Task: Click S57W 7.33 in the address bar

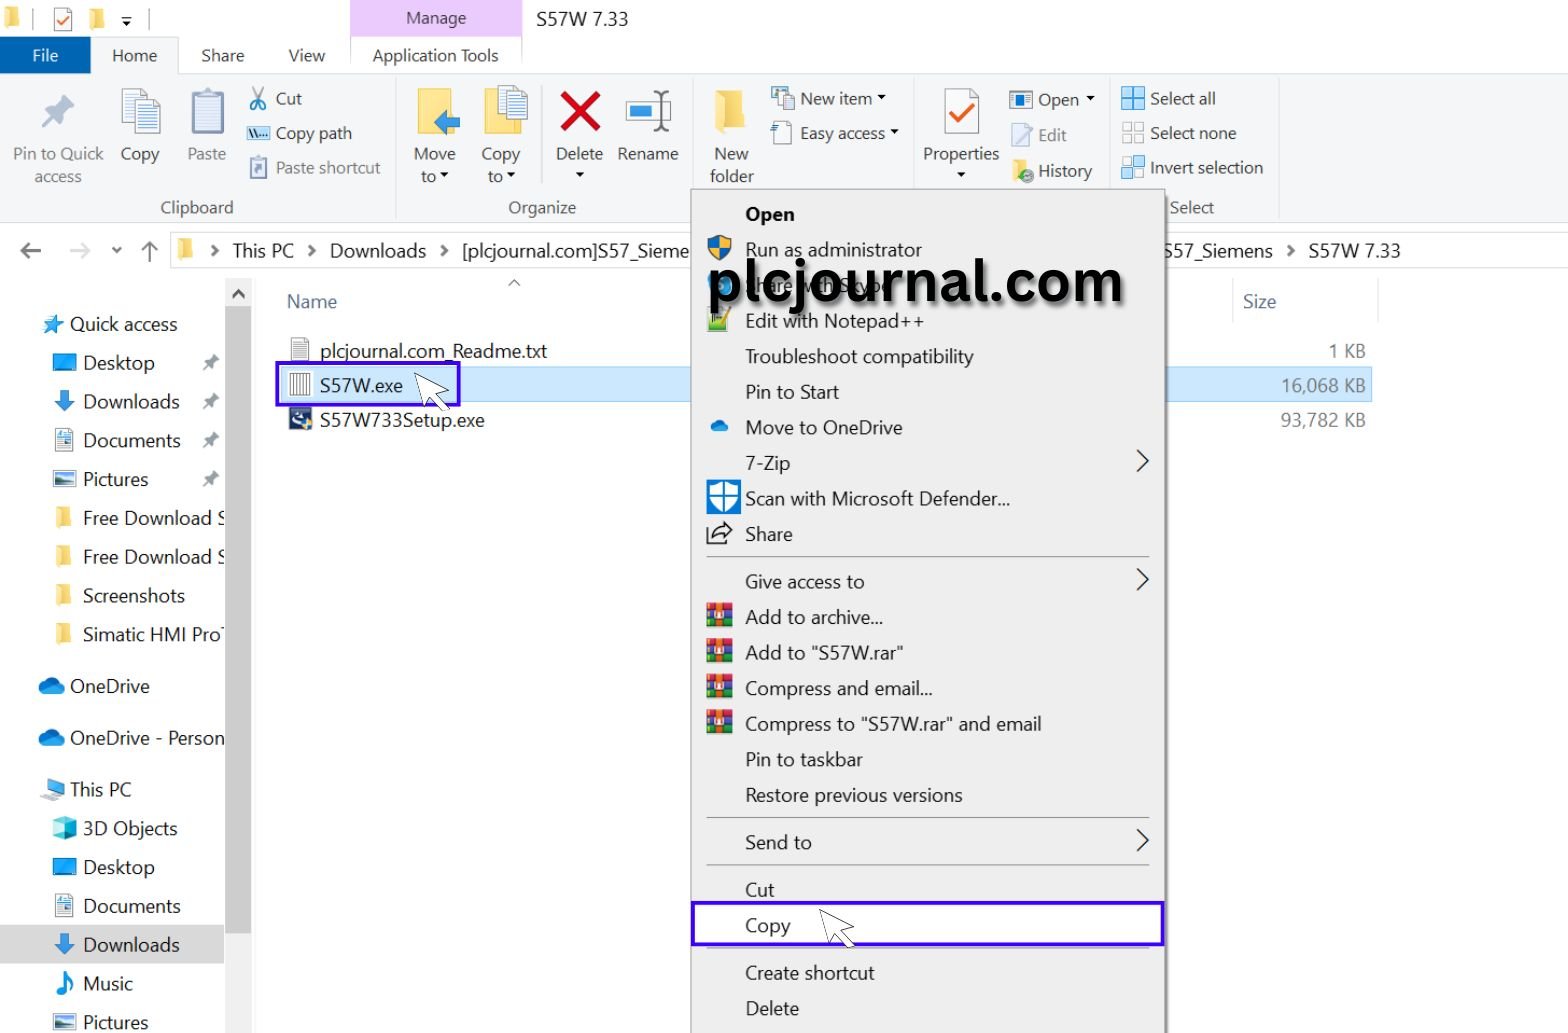Action: (x=1354, y=251)
